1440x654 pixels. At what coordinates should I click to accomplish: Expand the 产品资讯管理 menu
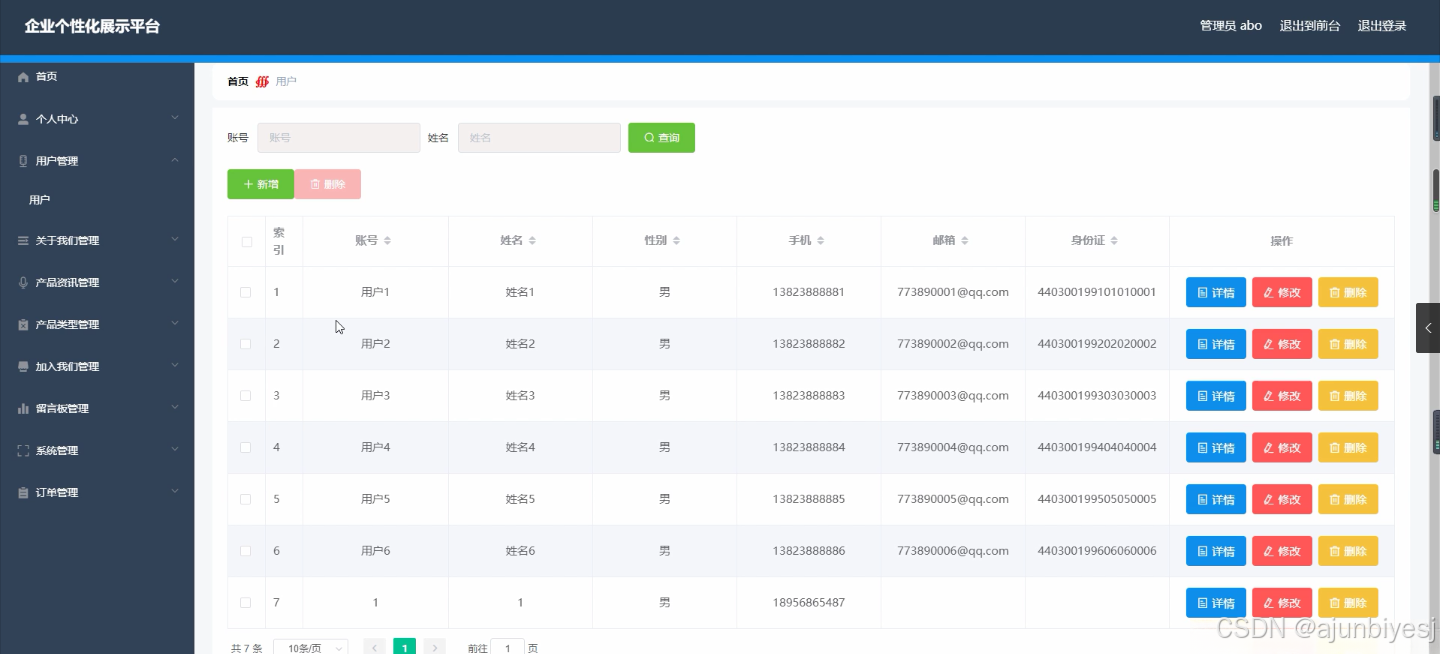(175, 282)
